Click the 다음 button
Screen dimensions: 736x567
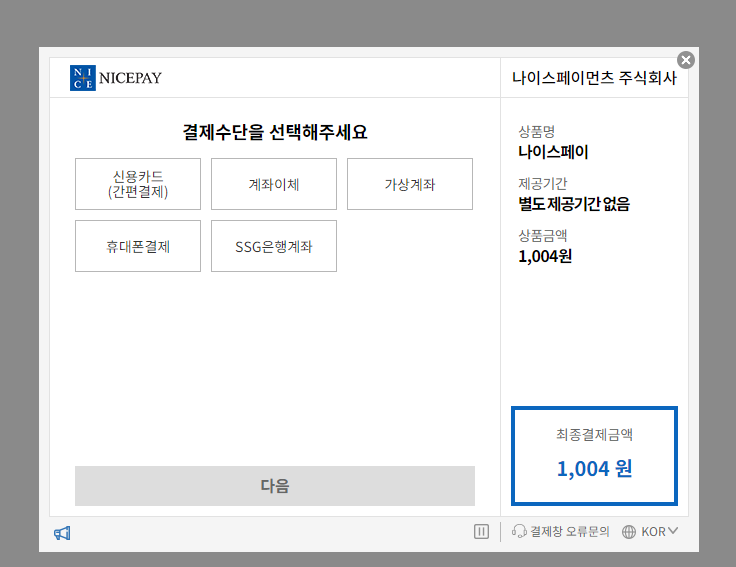point(275,486)
